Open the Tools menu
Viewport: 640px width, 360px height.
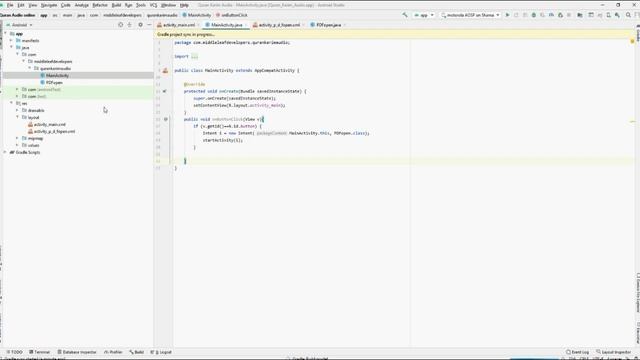(x=141, y=5)
